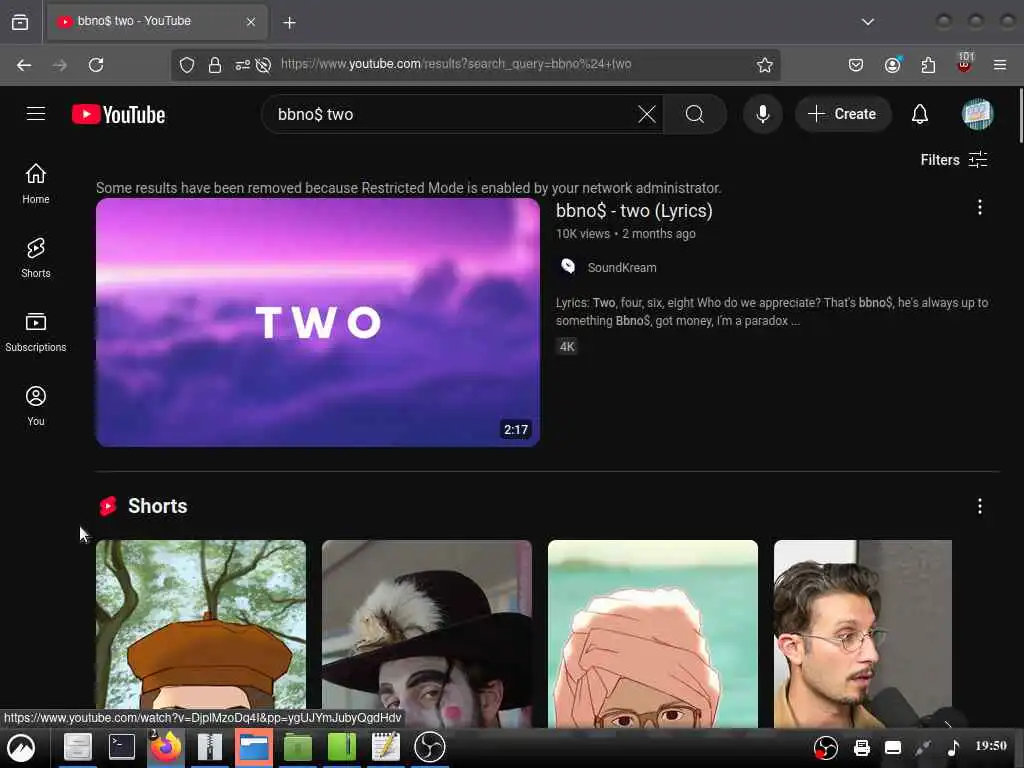Open Firefox View icon

[20, 22]
